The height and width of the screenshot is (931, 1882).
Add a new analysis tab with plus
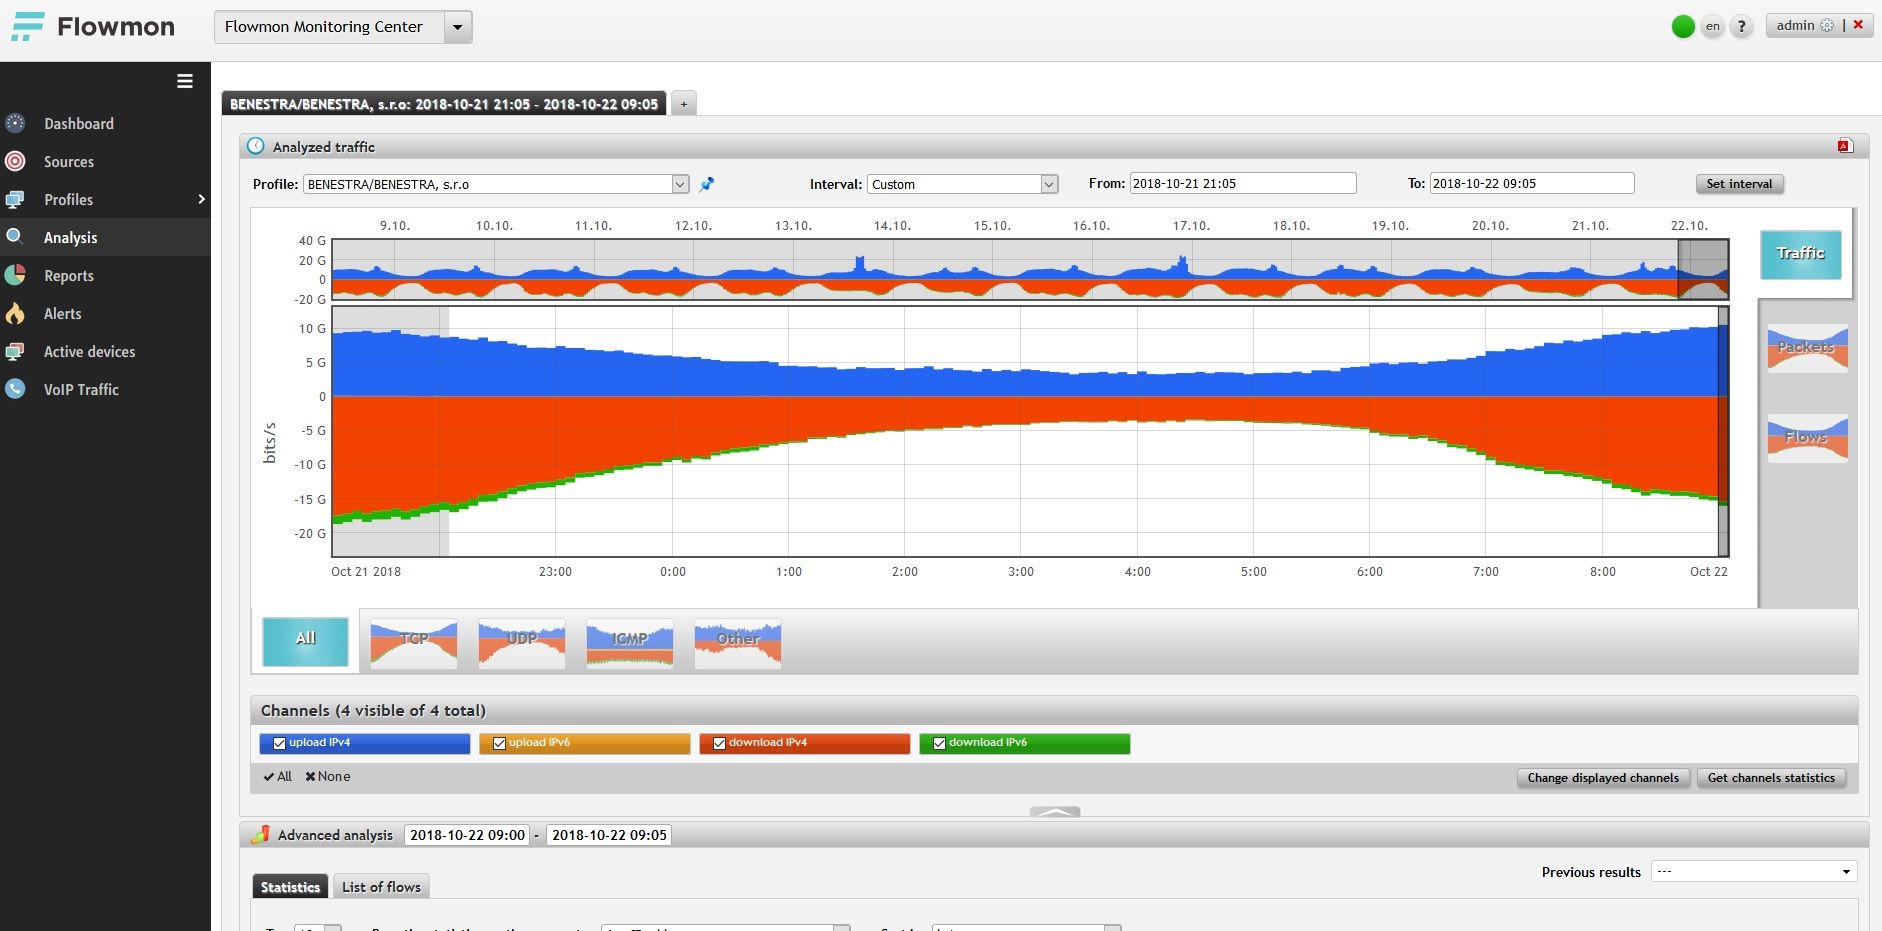[x=684, y=104]
